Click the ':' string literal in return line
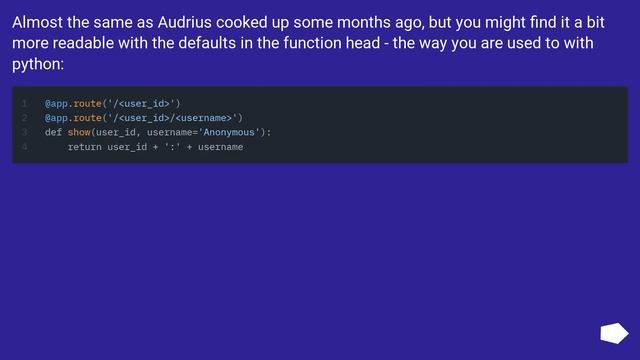 (173, 147)
